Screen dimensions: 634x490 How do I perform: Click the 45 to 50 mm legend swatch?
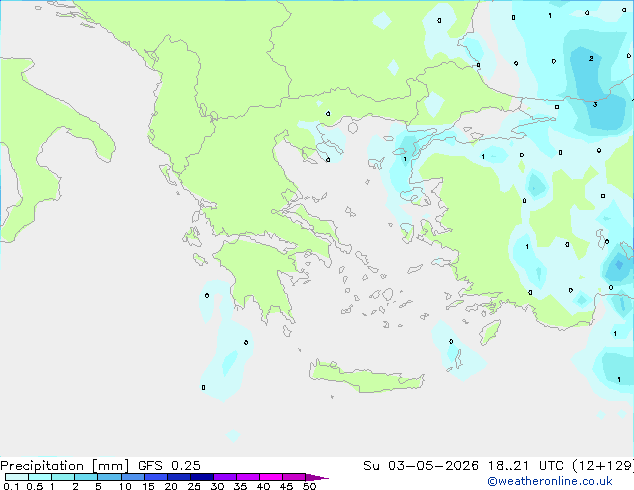point(294,477)
